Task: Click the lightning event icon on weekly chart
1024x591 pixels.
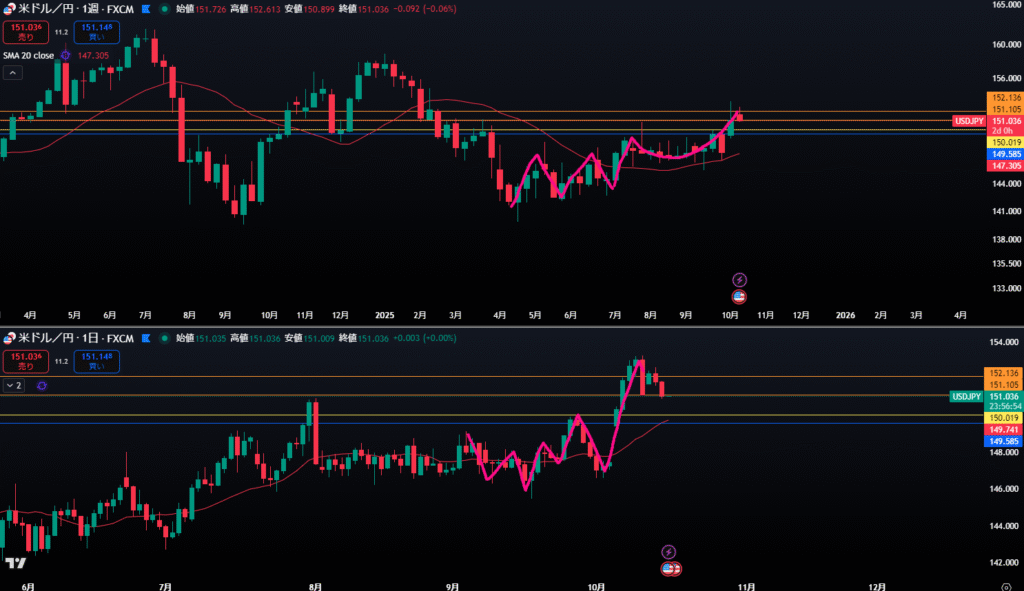Action: [x=740, y=280]
